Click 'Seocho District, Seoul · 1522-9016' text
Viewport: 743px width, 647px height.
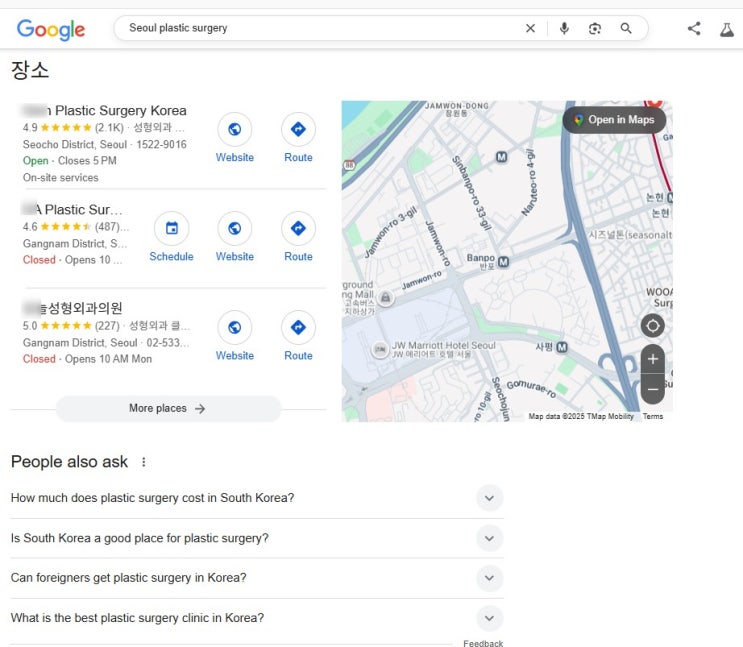[x=105, y=145]
